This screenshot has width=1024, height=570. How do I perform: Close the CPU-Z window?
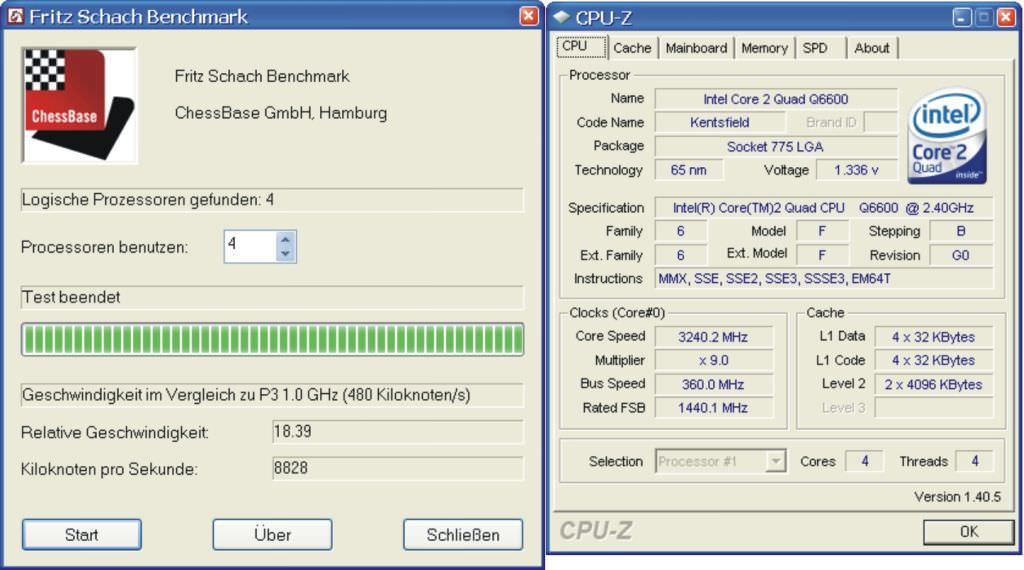click(x=1006, y=18)
